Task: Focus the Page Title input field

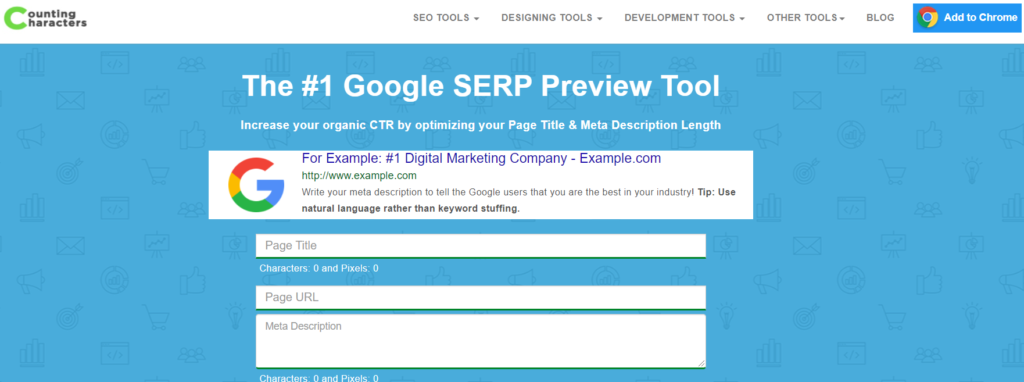Action: click(481, 246)
